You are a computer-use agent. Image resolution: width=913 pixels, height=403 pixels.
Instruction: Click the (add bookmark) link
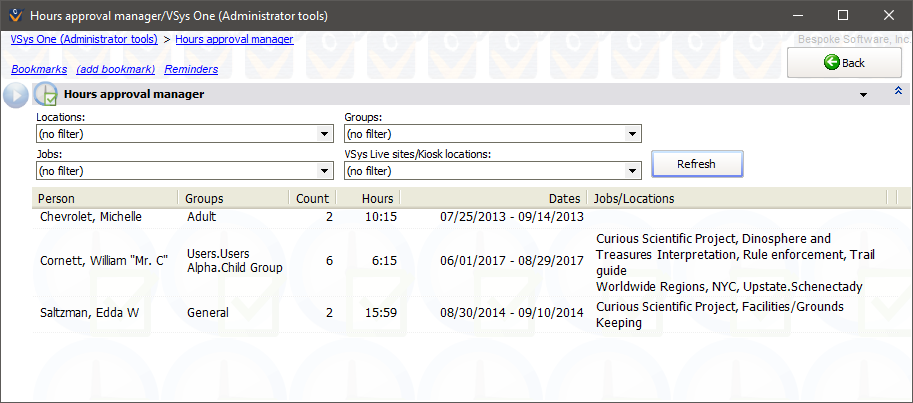(116, 69)
